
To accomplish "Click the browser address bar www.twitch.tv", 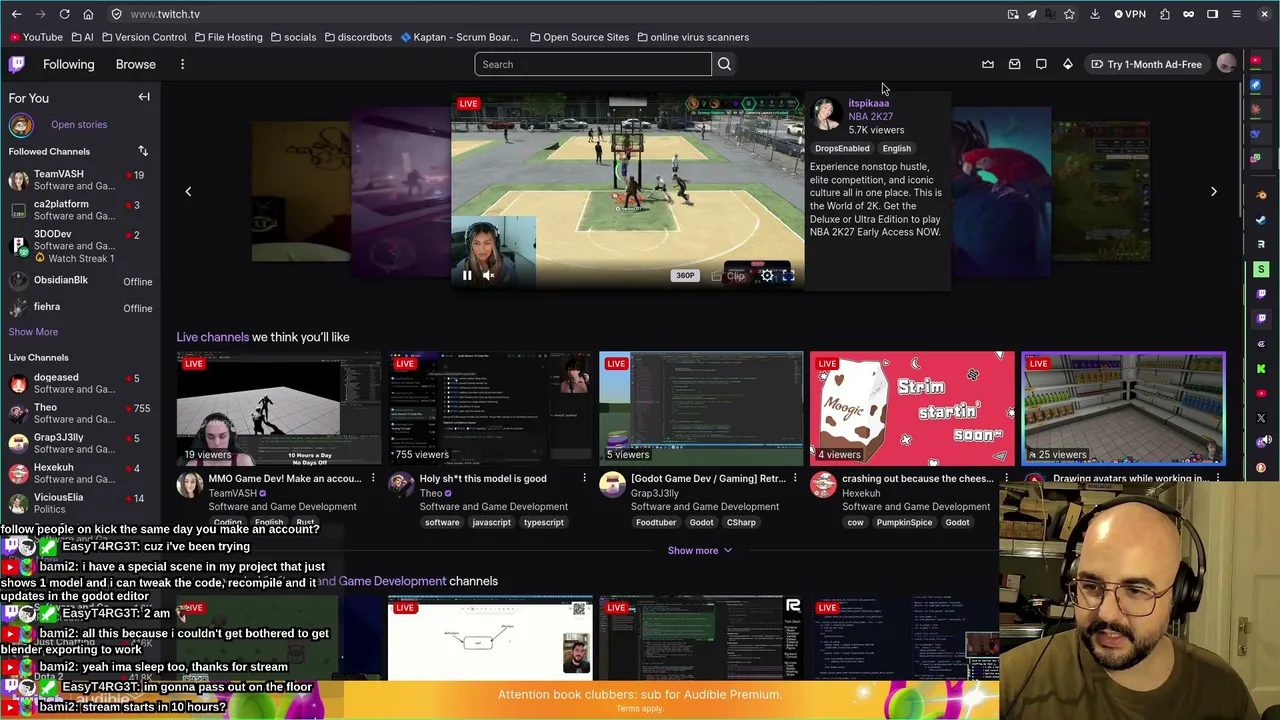I will pos(165,14).
